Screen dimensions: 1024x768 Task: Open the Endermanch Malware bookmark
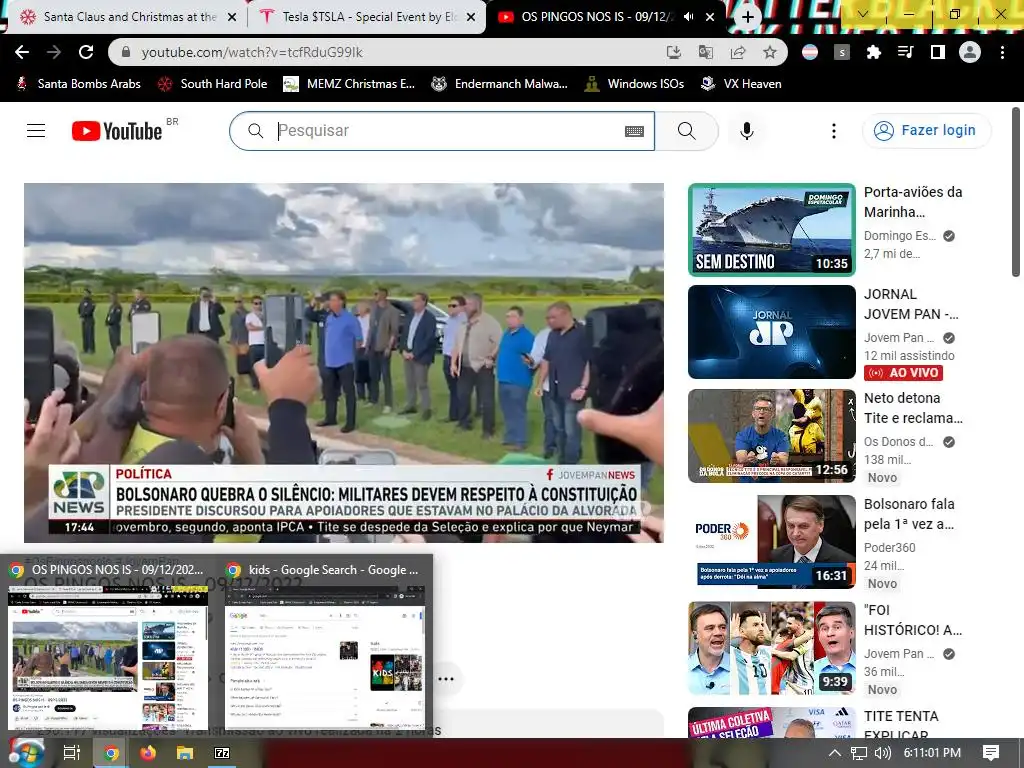tap(500, 84)
